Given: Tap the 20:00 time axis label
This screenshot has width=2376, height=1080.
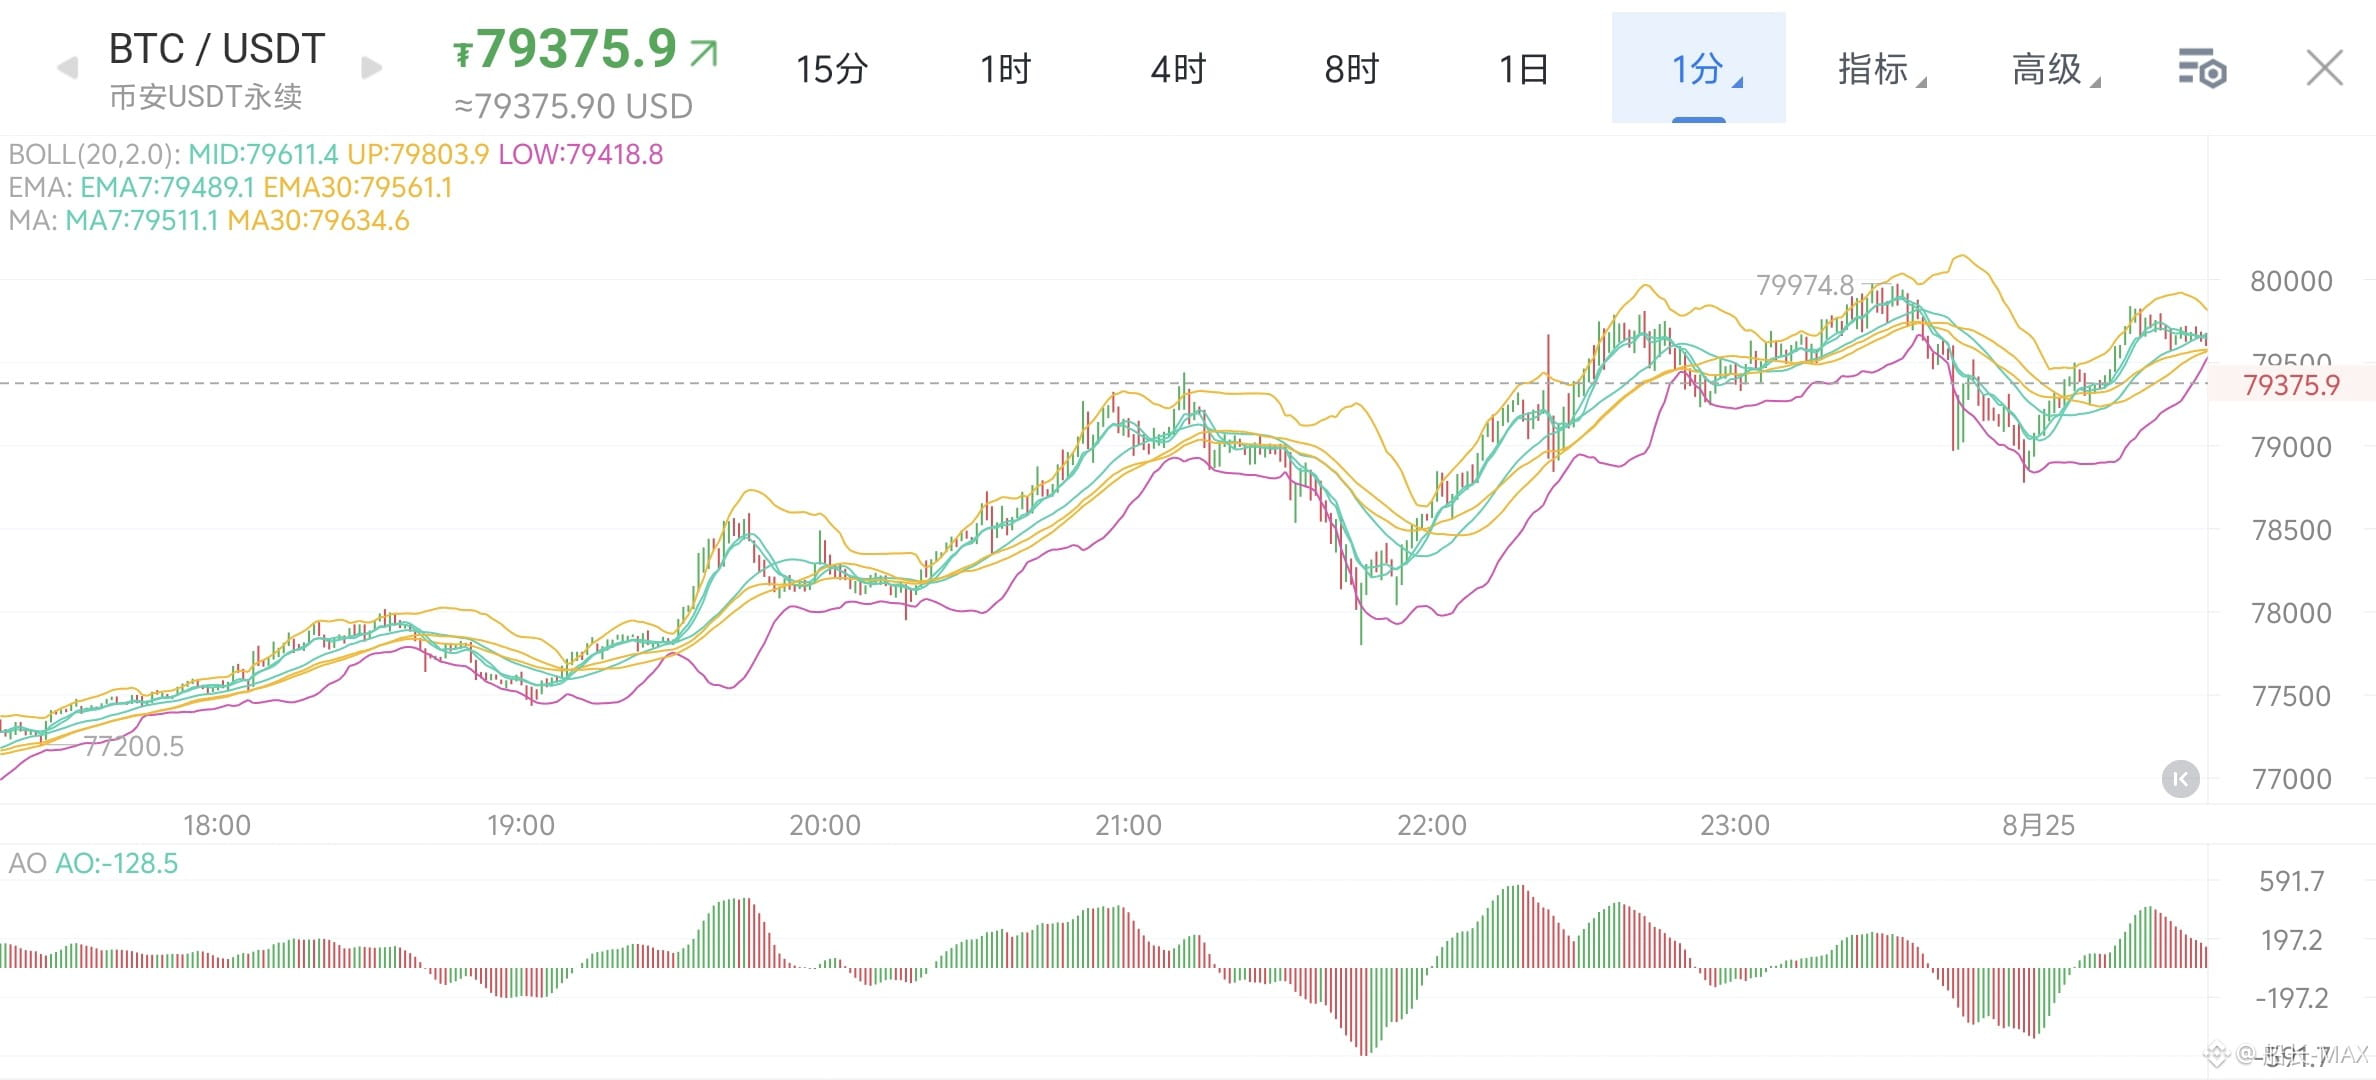Looking at the screenshot, I should (x=825, y=825).
